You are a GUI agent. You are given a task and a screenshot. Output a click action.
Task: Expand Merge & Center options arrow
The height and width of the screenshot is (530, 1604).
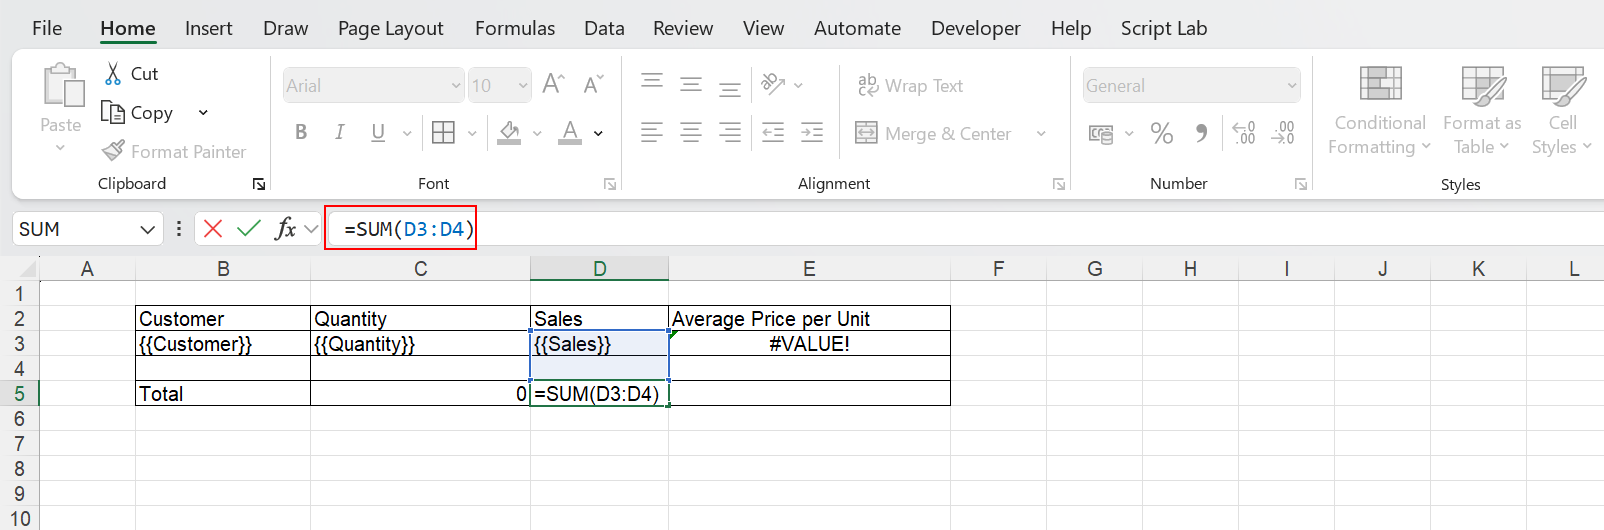coord(1041,133)
